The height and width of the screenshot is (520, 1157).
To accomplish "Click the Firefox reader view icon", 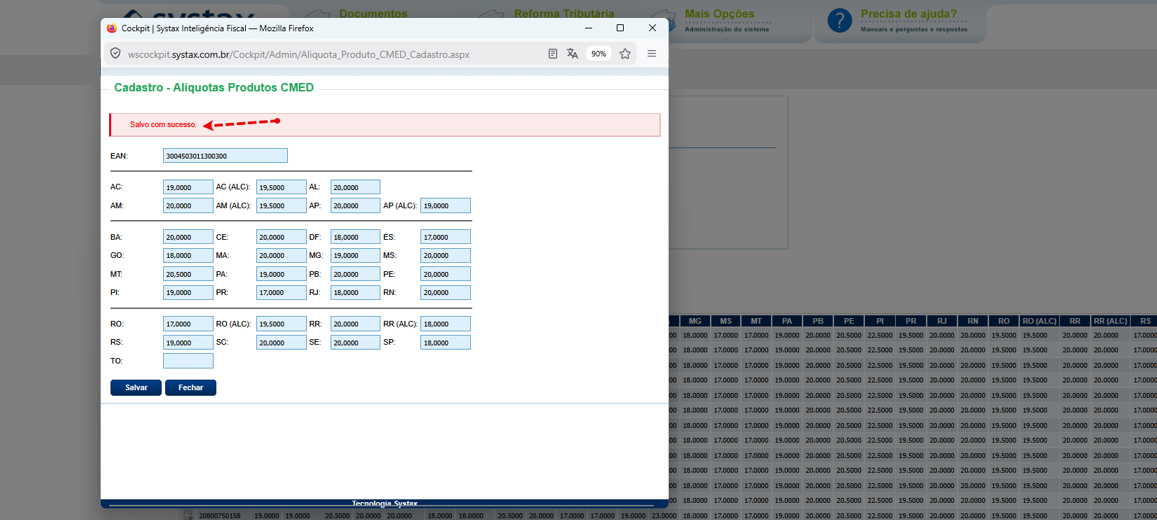I will tap(553, 54).
